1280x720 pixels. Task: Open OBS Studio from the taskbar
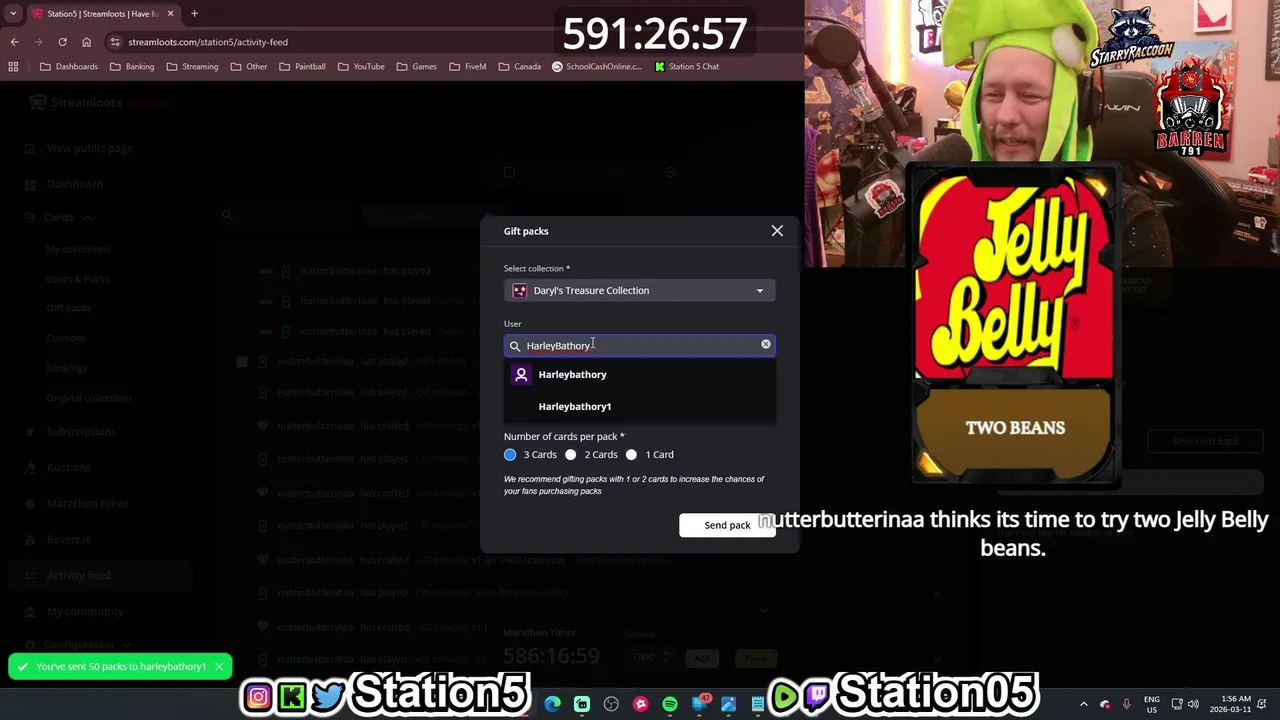click(x=611, y=704)
